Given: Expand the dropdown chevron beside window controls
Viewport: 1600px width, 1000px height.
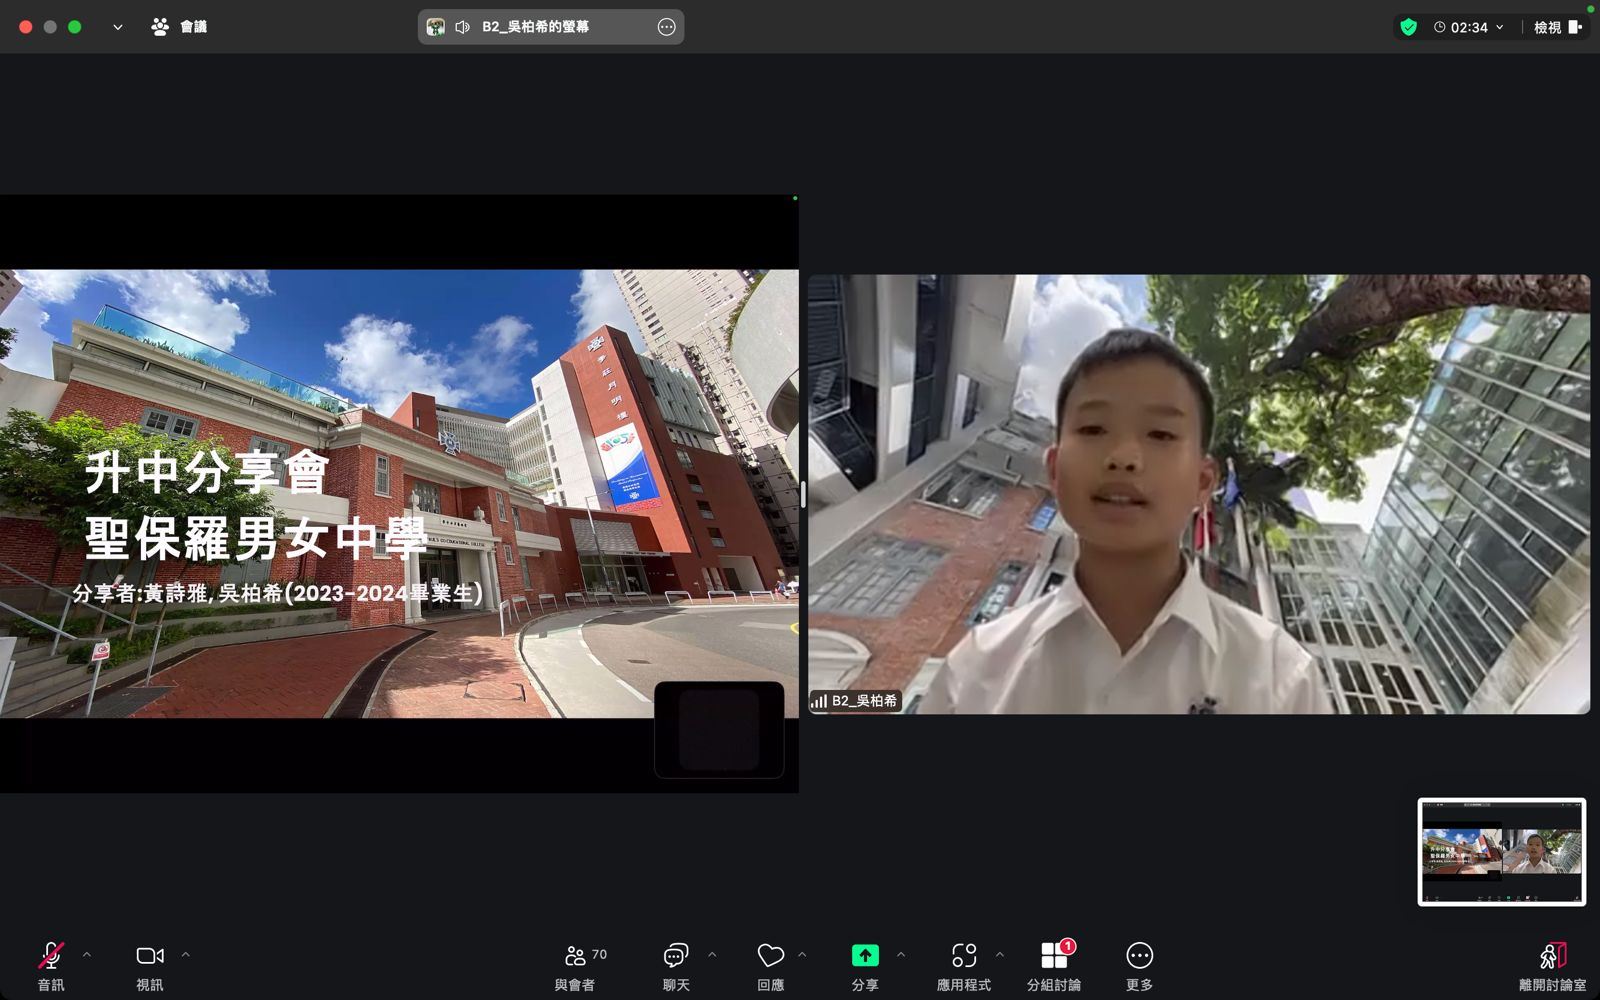Looking at the screenshot, I should [x=118, y=27].
